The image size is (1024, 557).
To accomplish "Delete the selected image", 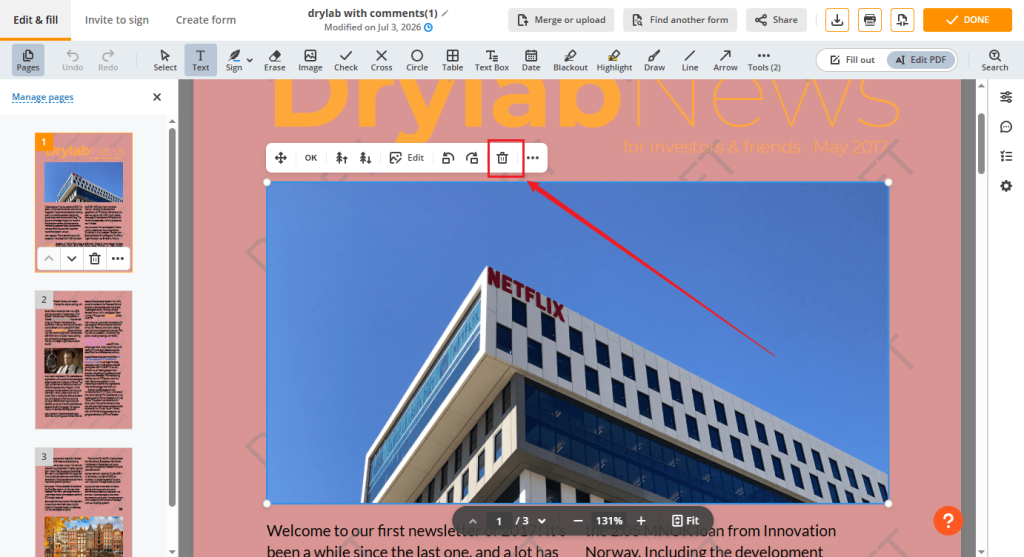I will [x=502, y=158].
